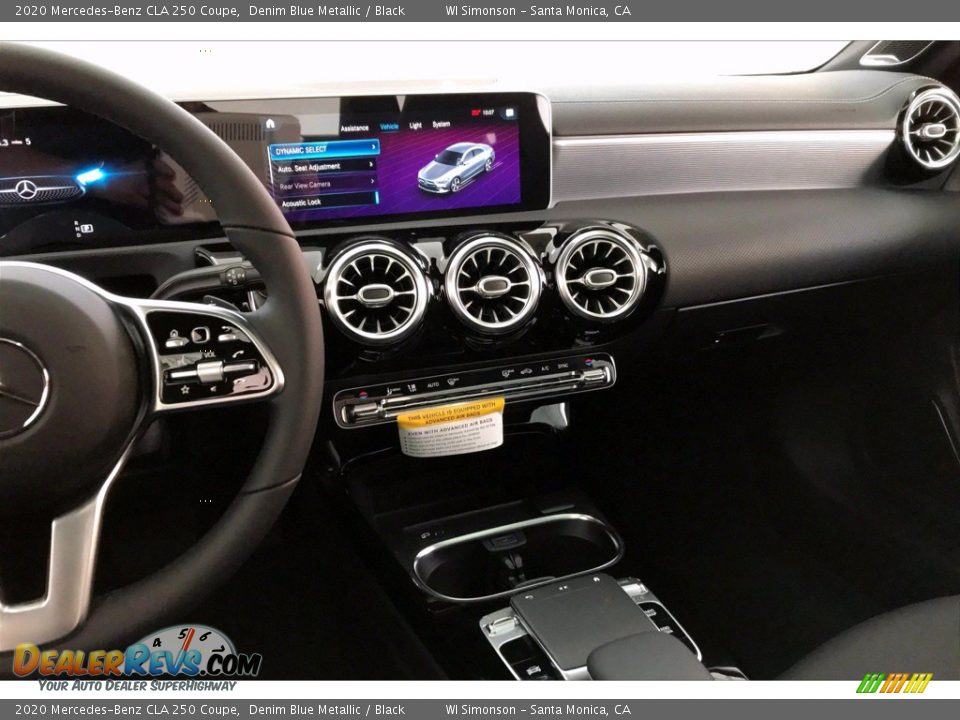Select the Vehicle tab
This screenshot has width=960, height=720.
[x=389, y=126]
